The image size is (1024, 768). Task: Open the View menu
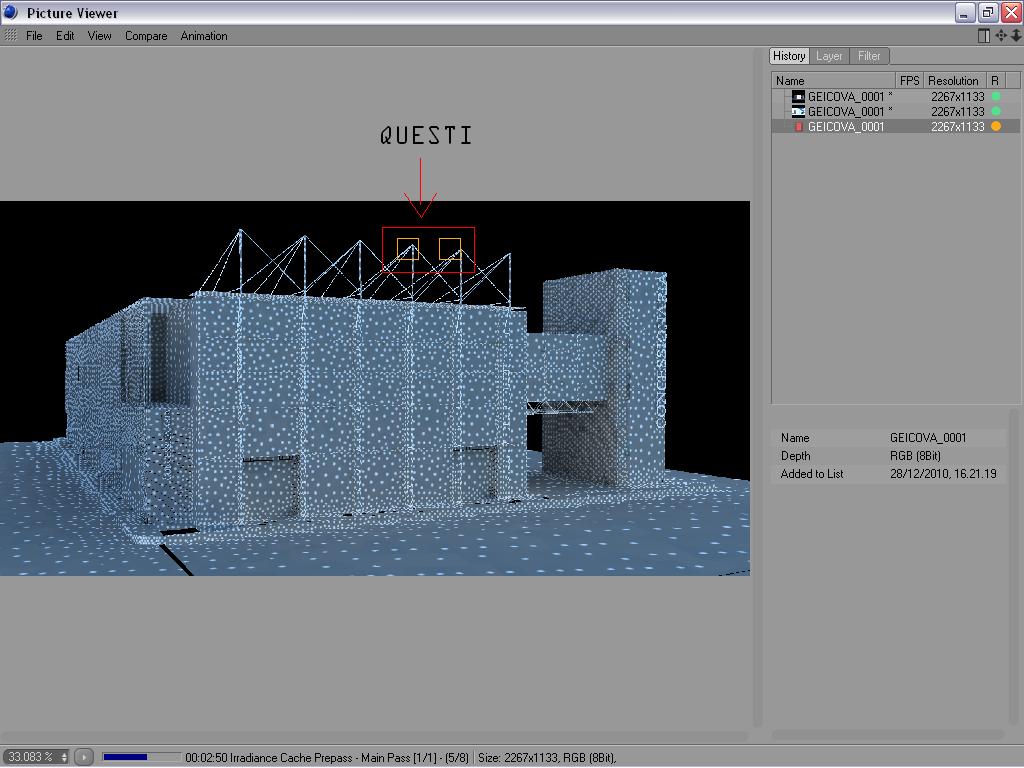click(99, 36)
